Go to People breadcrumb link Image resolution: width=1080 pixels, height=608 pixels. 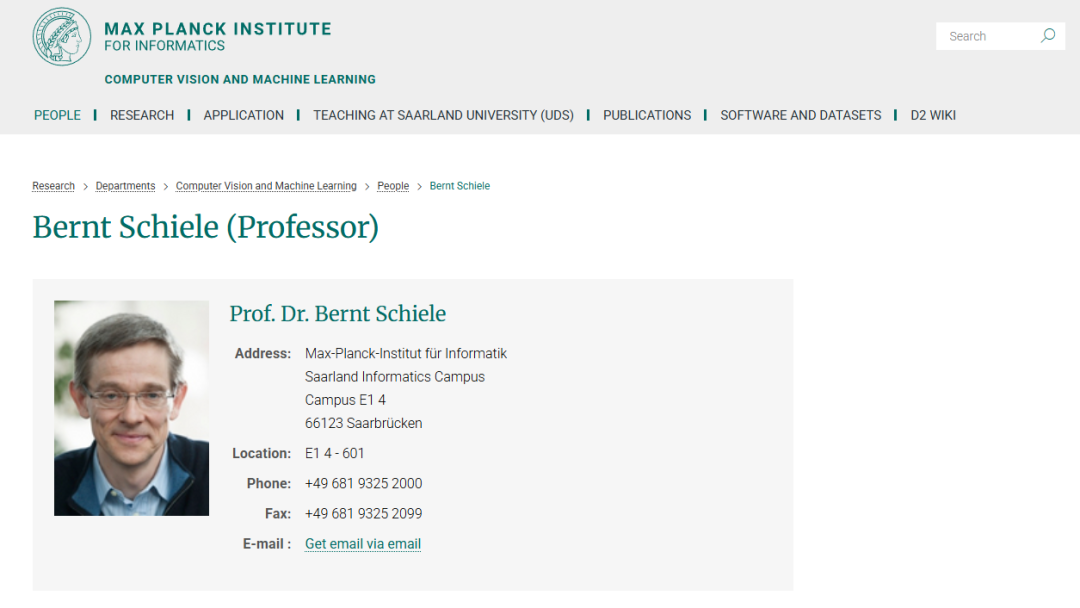pyautogui.click(x=393, y=186)
